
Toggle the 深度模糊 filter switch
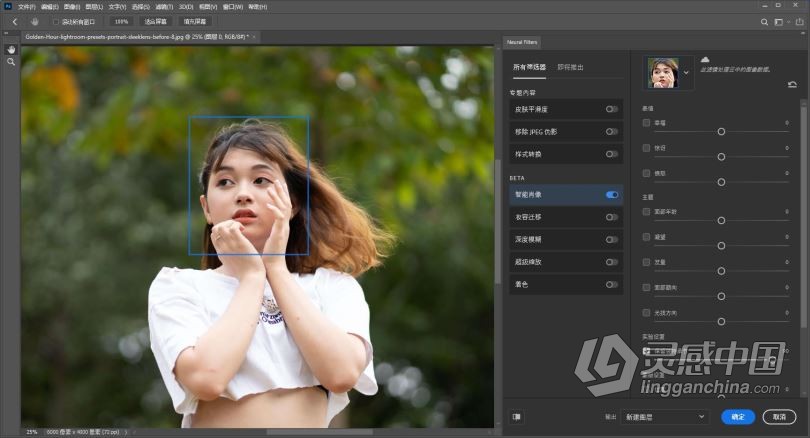(x=612, y=240)
